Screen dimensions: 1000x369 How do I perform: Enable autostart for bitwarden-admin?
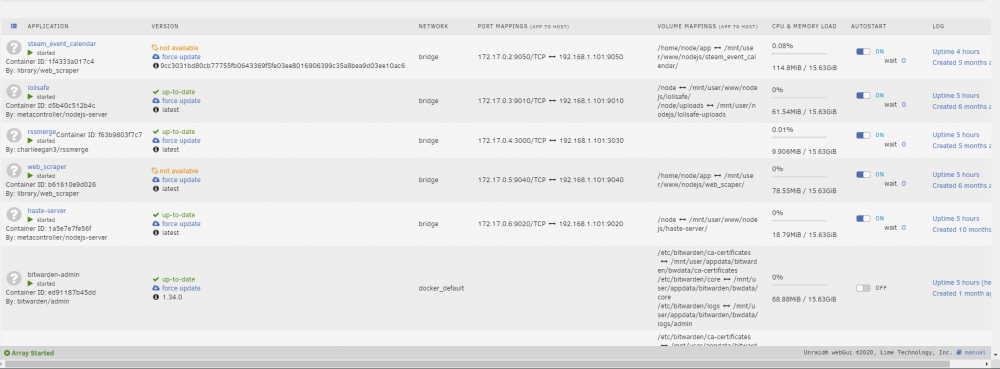[863, 288]
